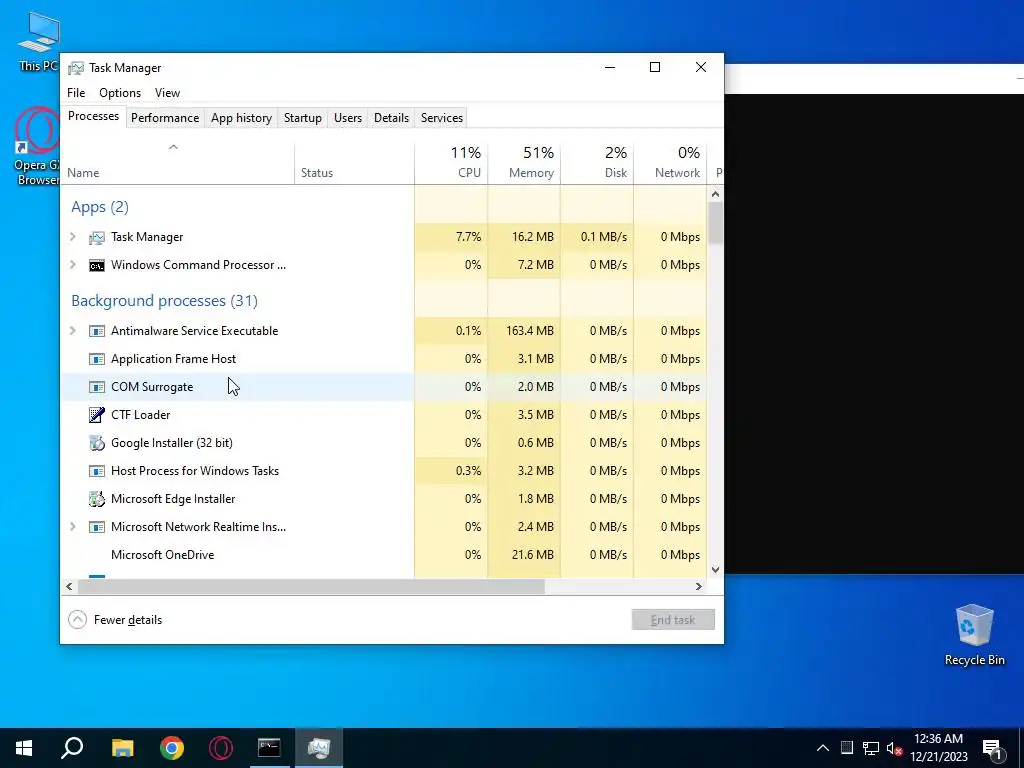This screenshot has width=1024, height=768.
Task: Click the taskbar clock and date
Action: (938, 748)
